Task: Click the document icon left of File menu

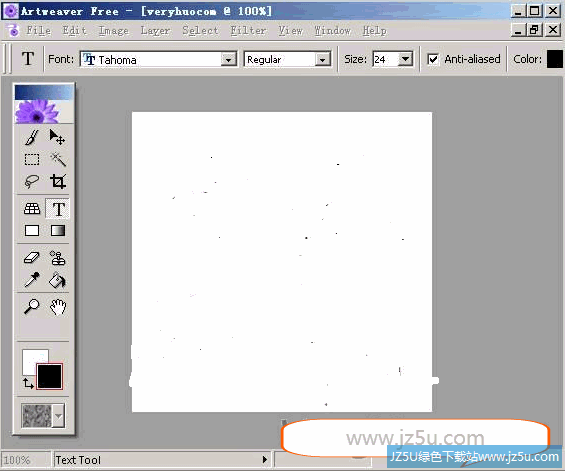Action: coord(13,31)
